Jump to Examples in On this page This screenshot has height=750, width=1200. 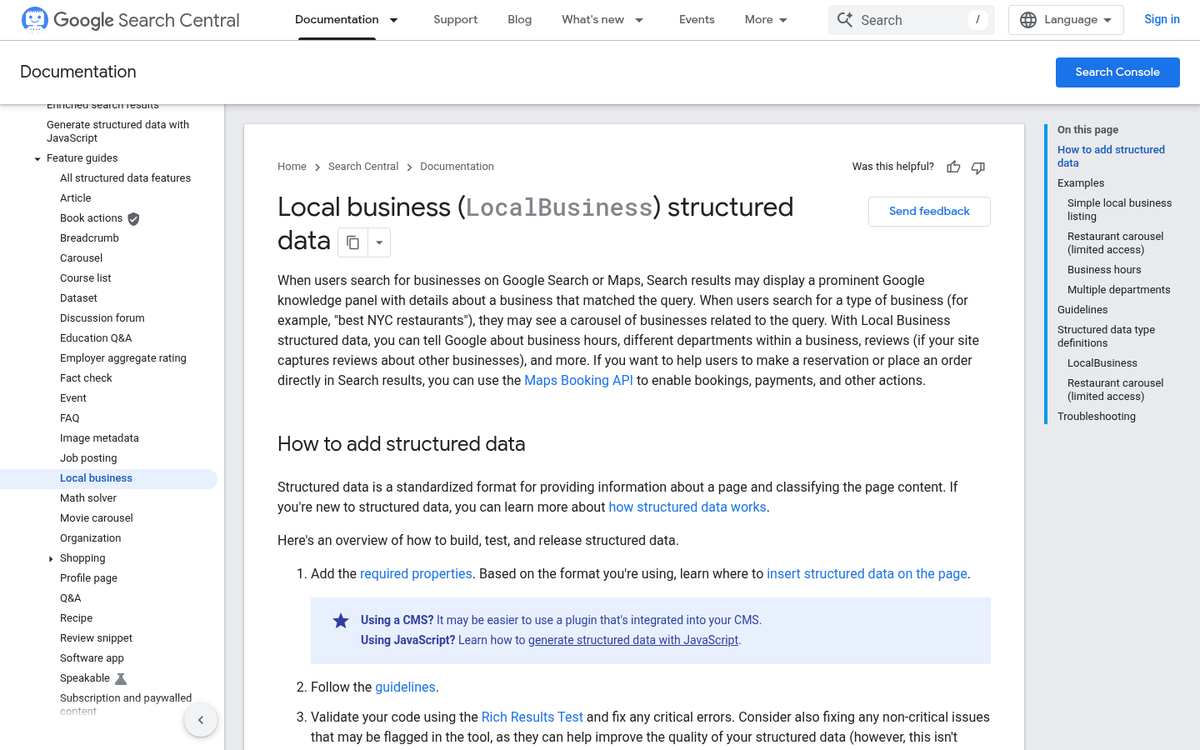(1081, 183)
